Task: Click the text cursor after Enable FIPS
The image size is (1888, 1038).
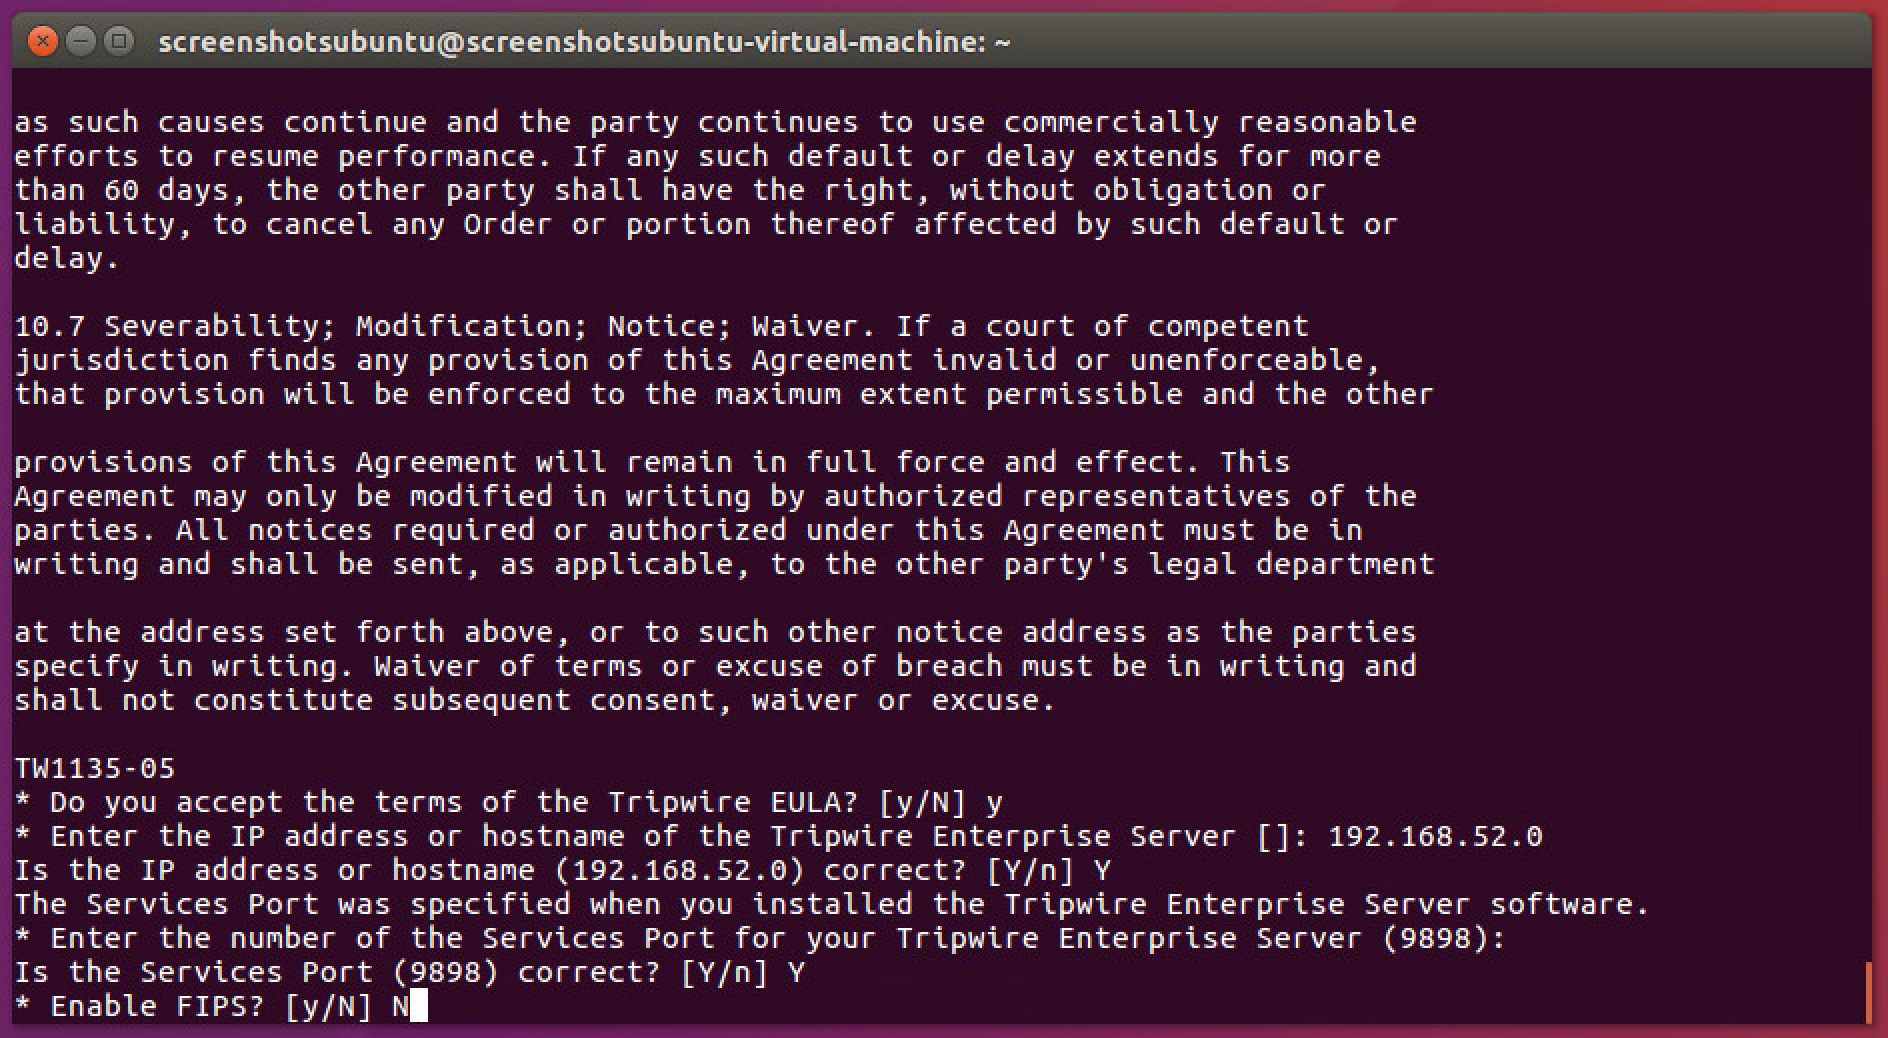Action: coord(419,1006)
